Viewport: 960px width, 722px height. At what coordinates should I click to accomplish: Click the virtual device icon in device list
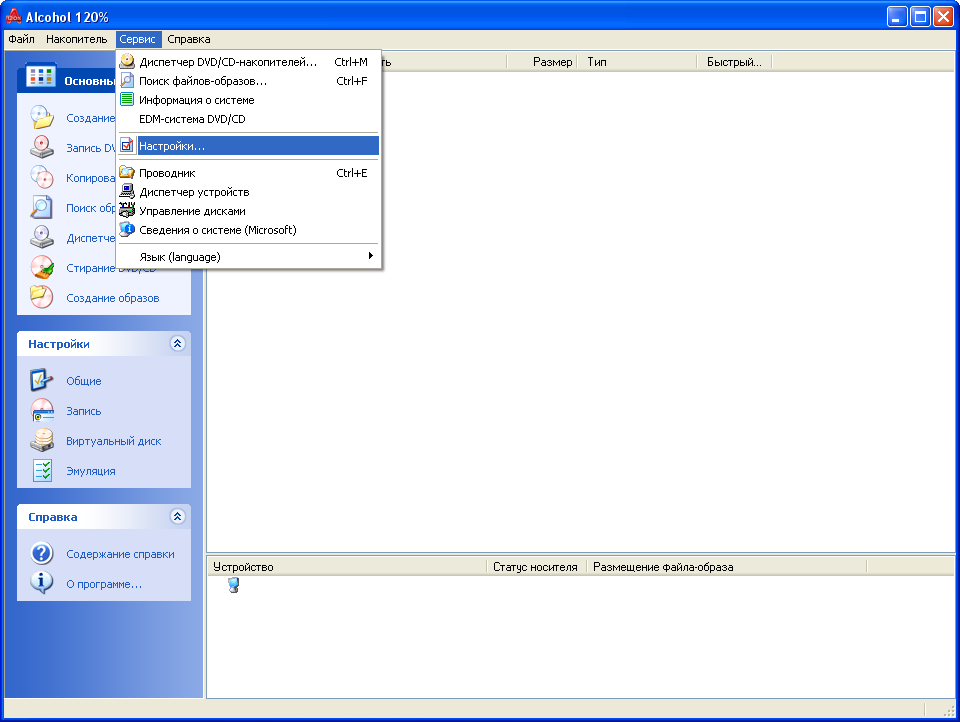pyautogui.click(x=233, y=585)
